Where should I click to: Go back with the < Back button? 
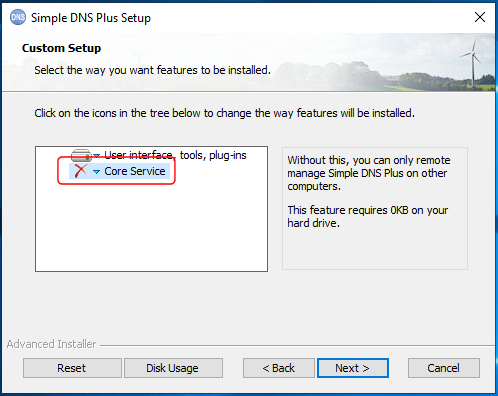pos(278,368)
